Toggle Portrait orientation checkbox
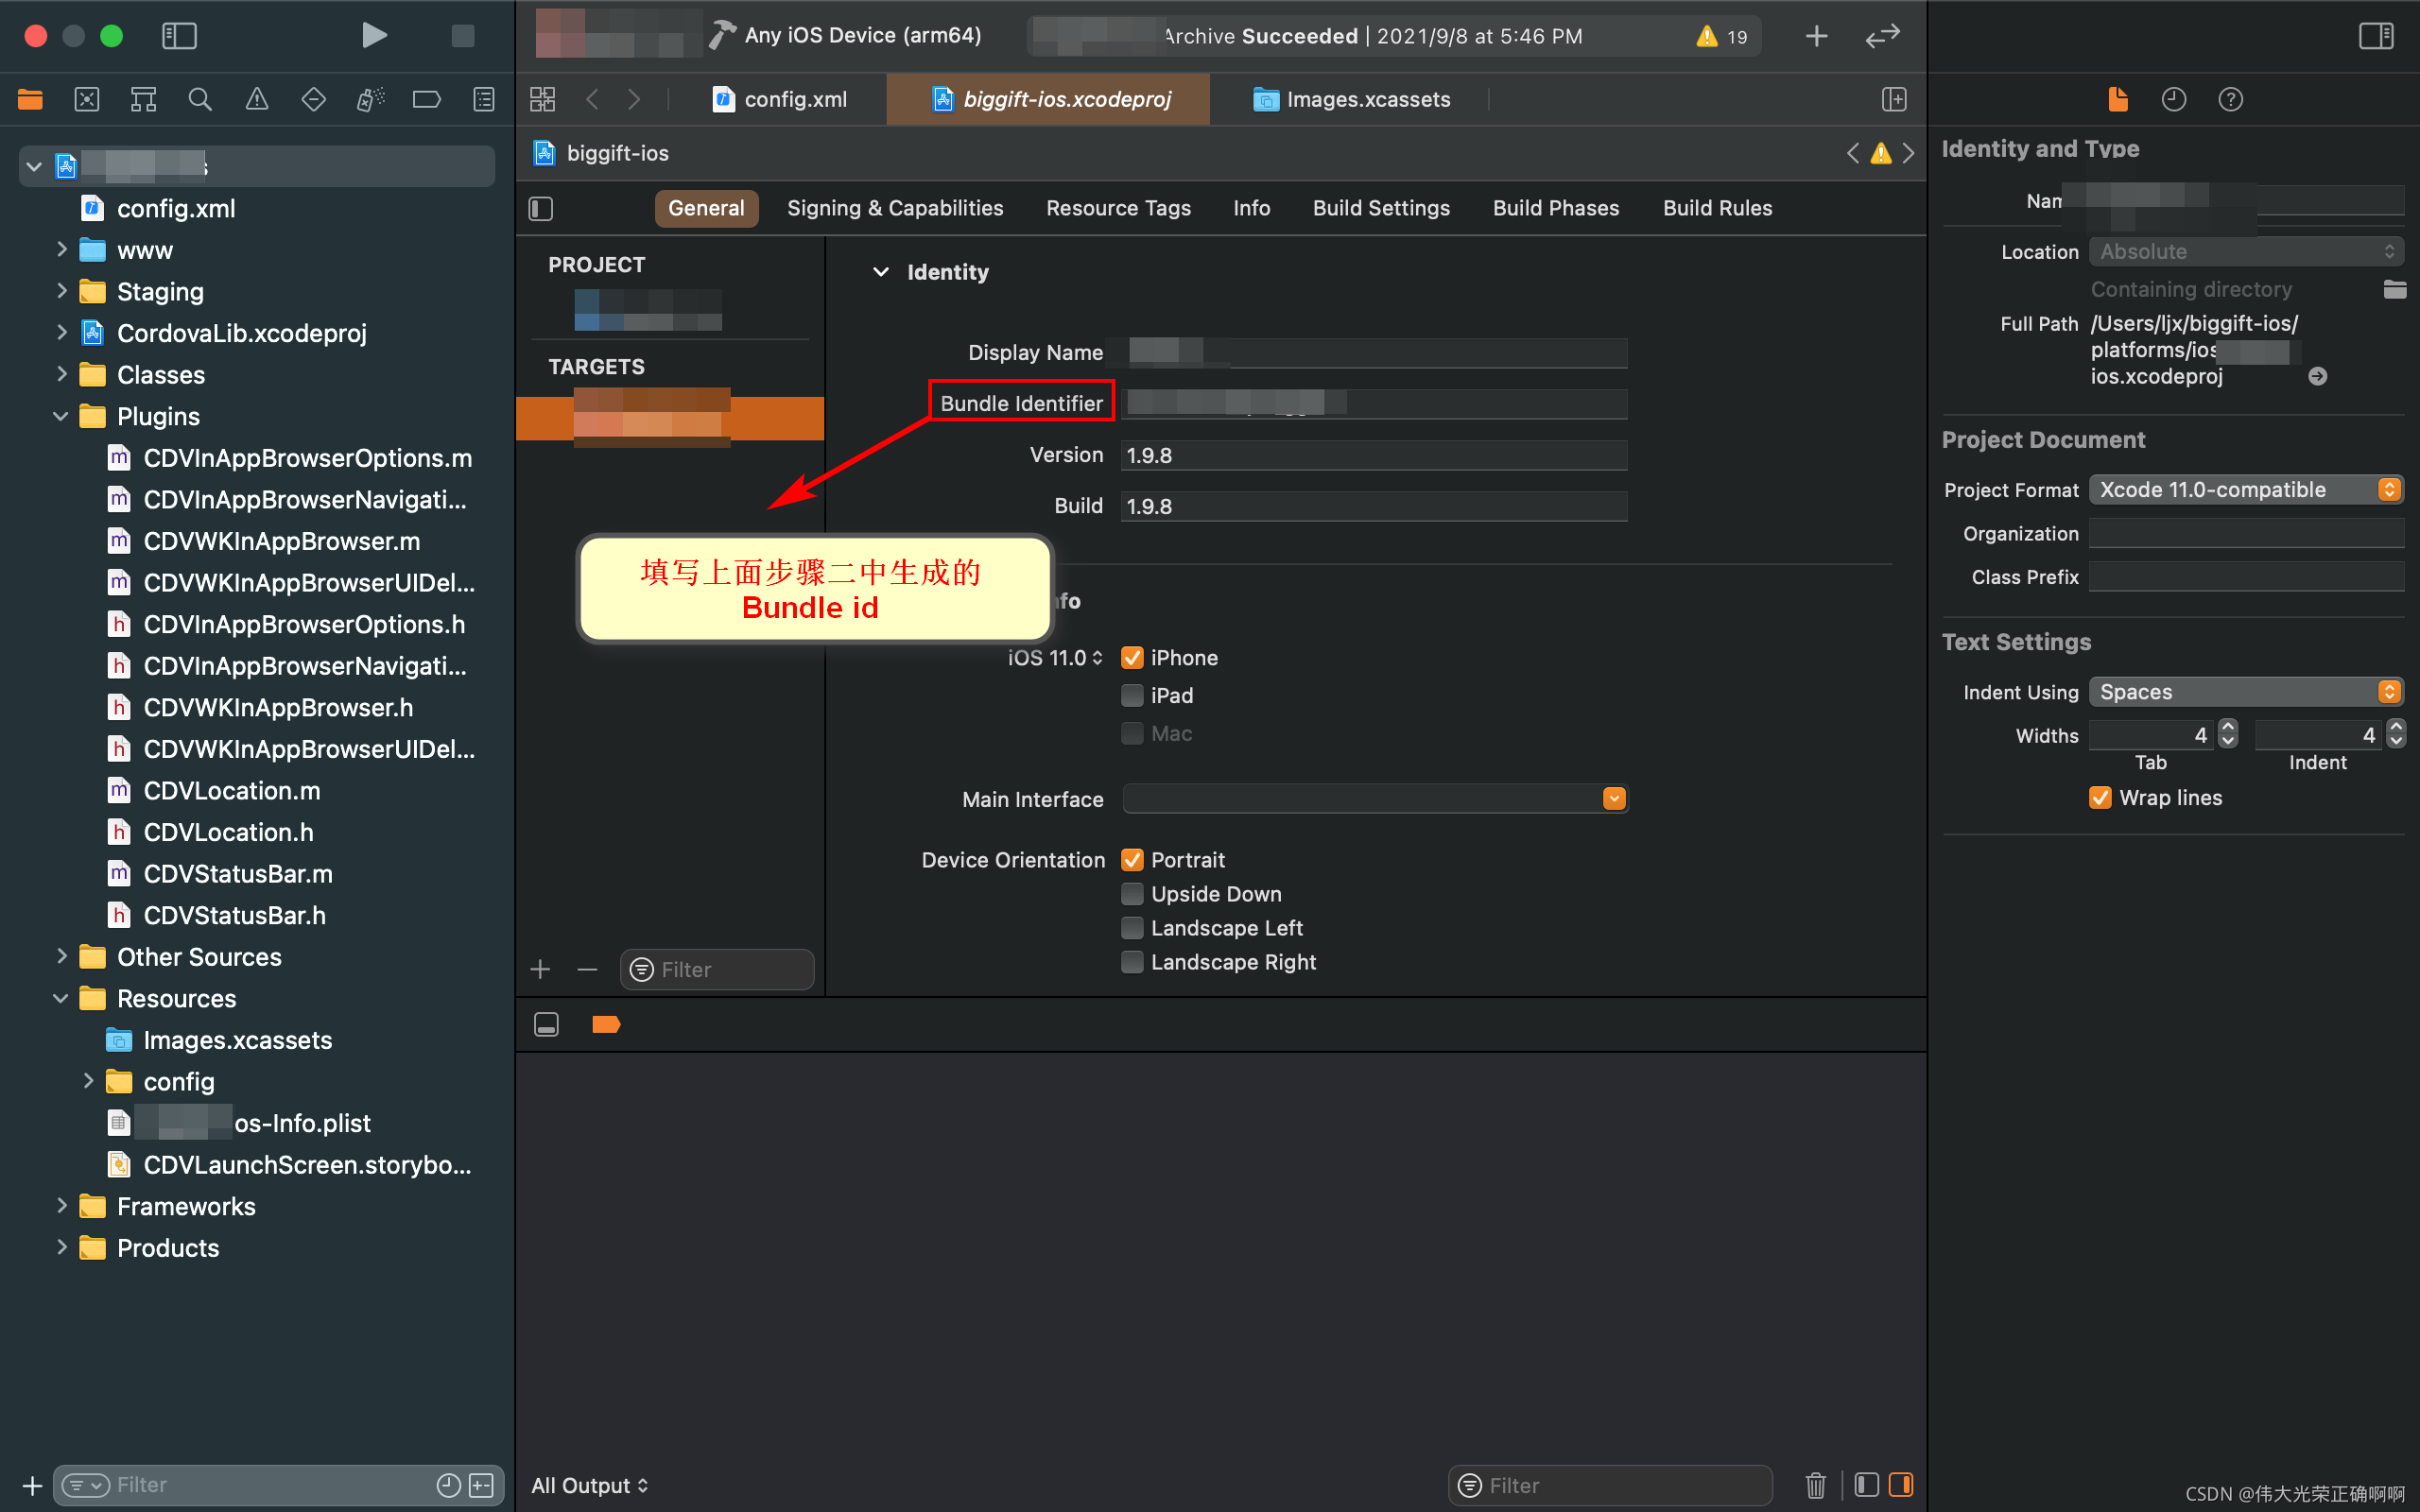The width and height of the screenshot is (2420, 1512). pyautogui.click(x=1132, y=860)
